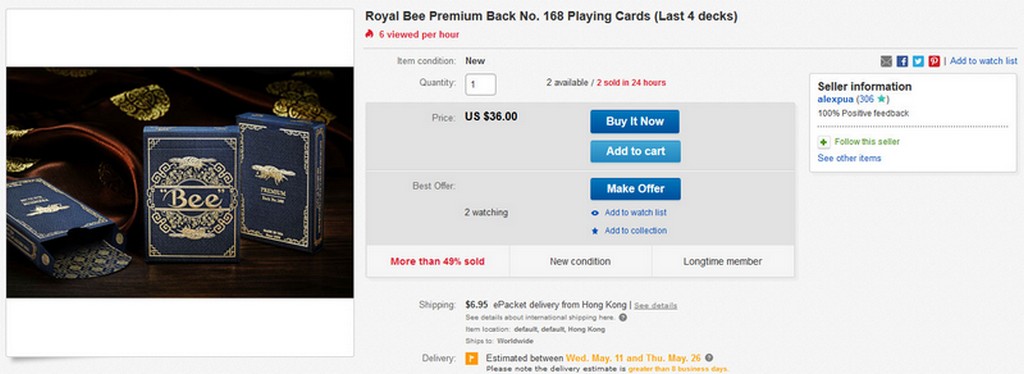Click the Make Offer button
This screenshot has width=1024, height=374.
tap(635, 189)
